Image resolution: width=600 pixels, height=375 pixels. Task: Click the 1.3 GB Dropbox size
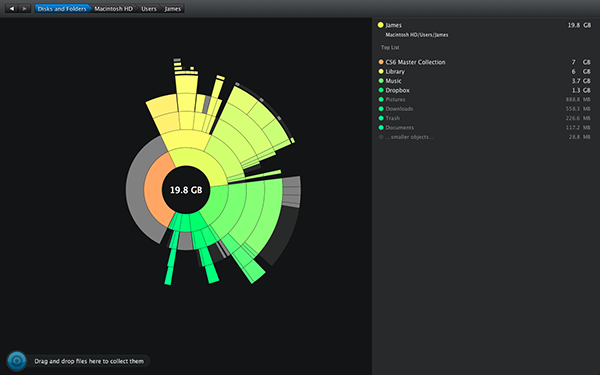[581, 90]
